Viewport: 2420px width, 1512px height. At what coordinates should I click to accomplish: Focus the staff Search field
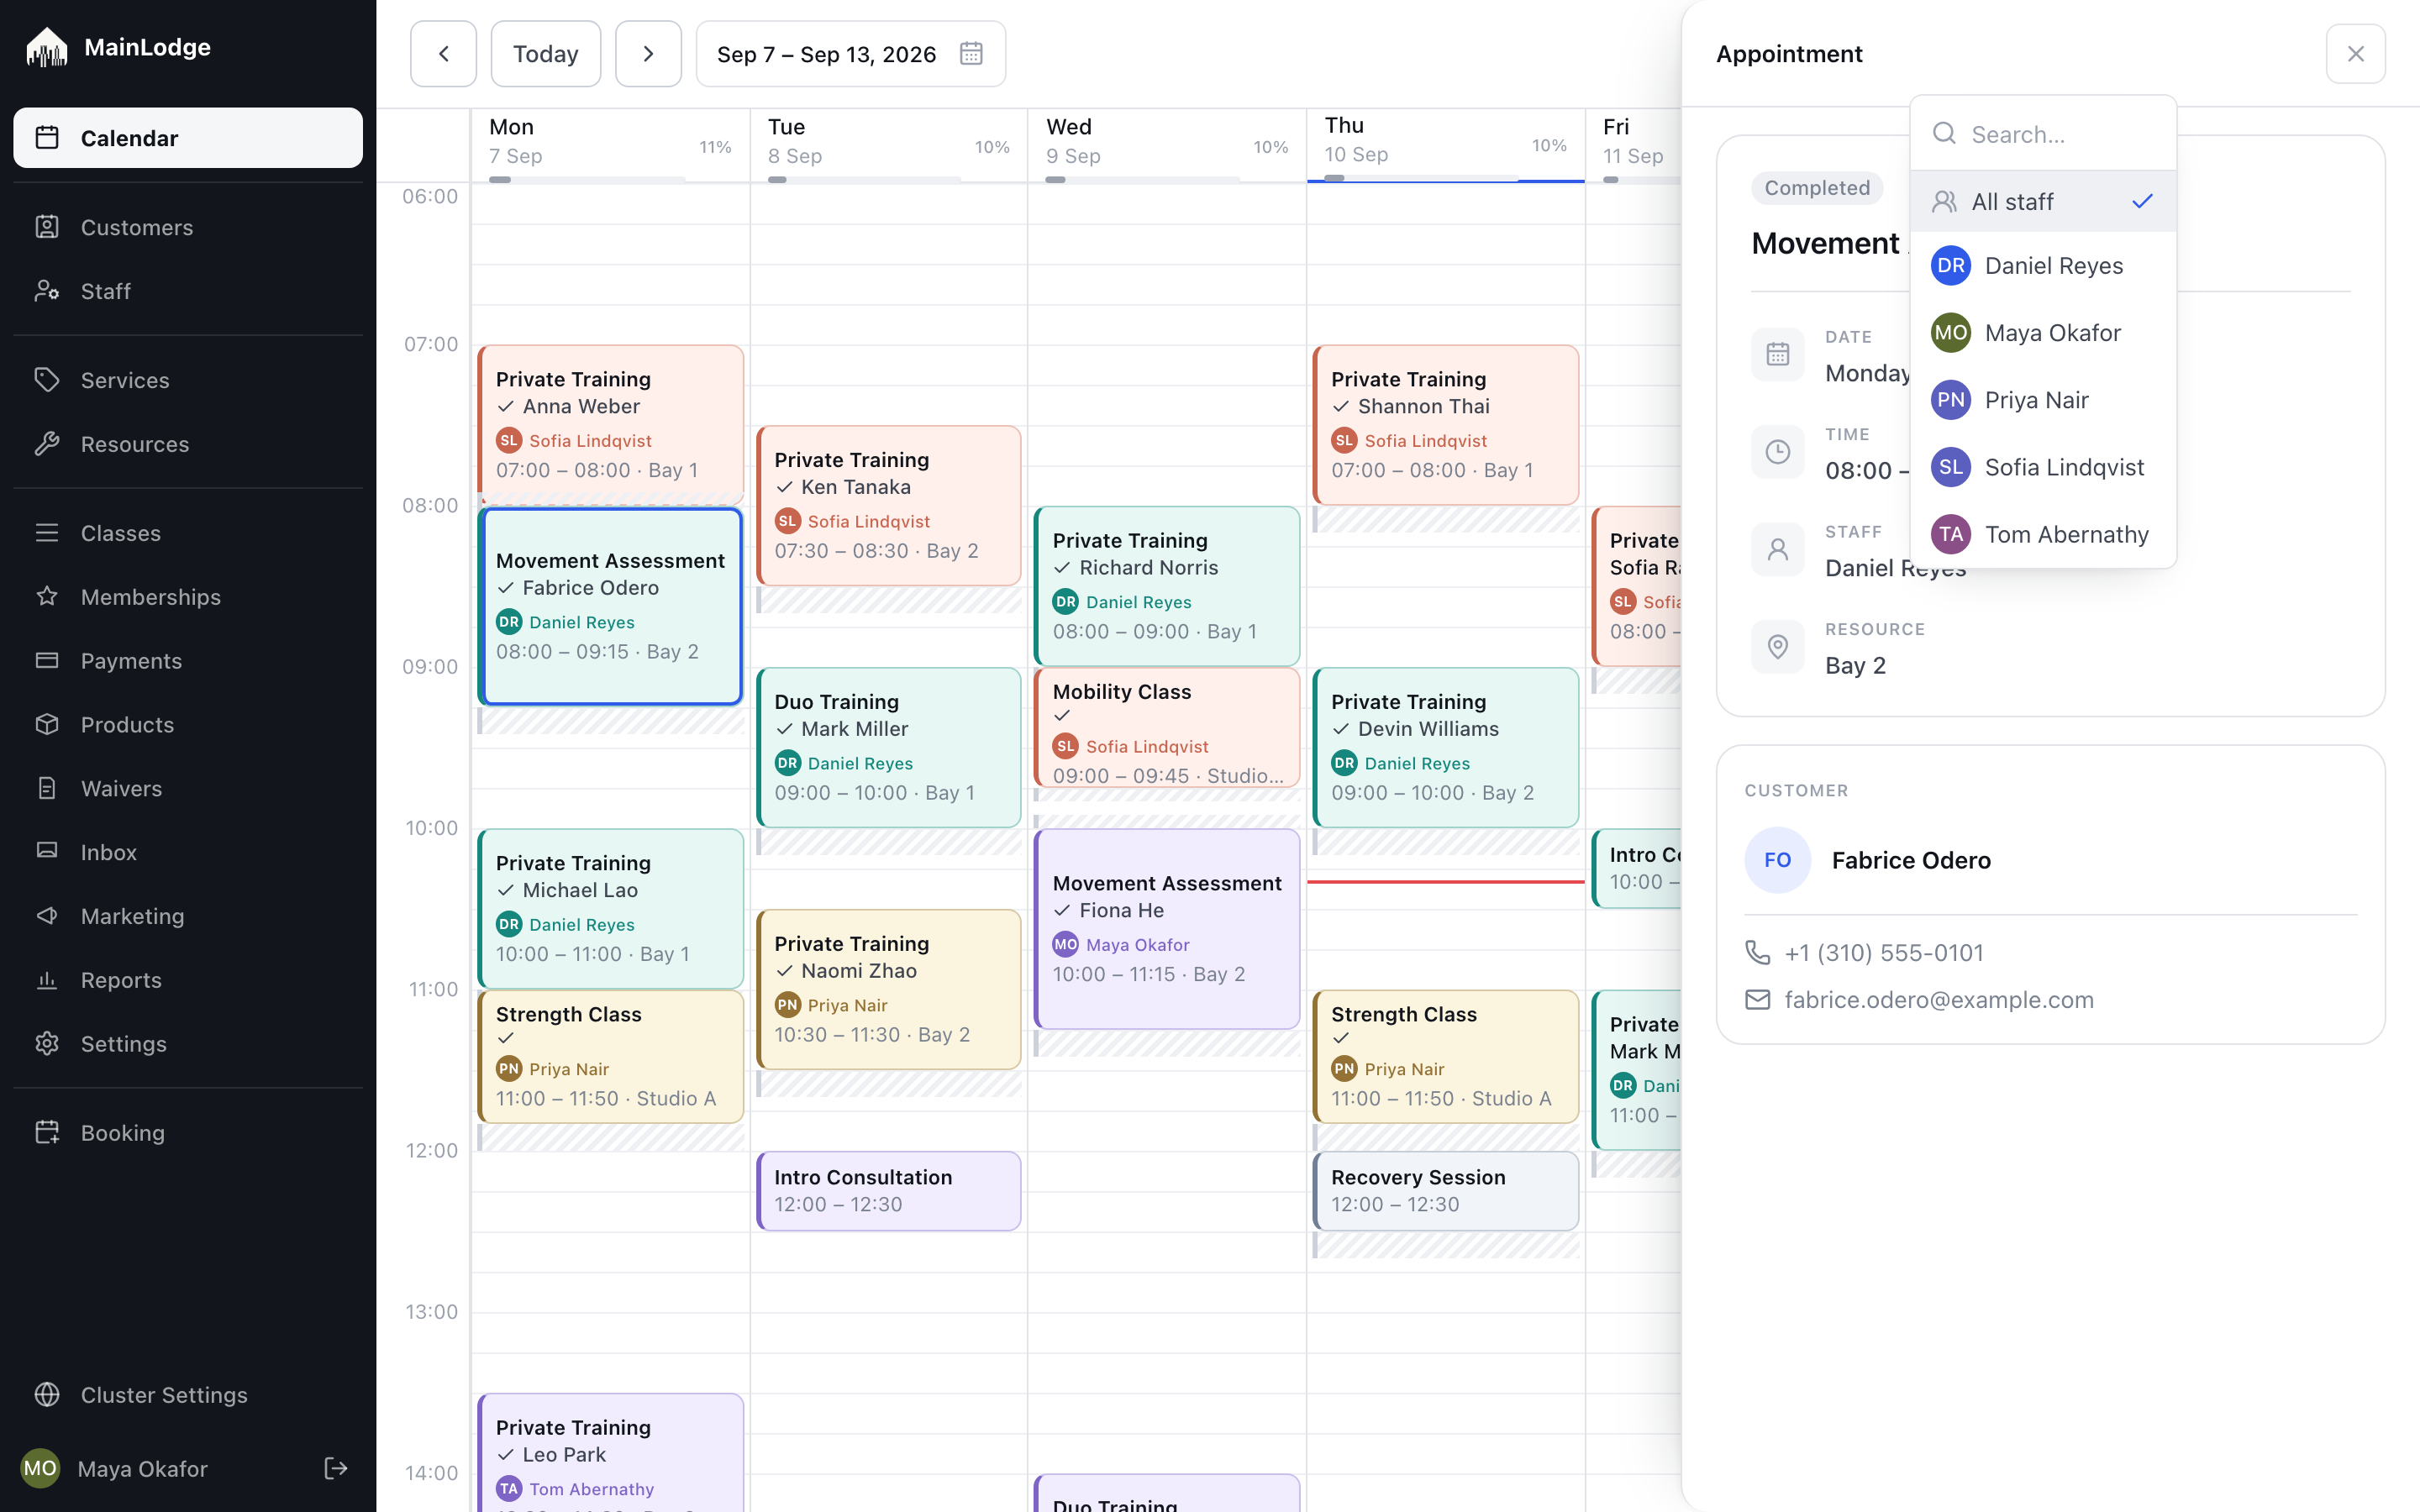(2043, 134)
